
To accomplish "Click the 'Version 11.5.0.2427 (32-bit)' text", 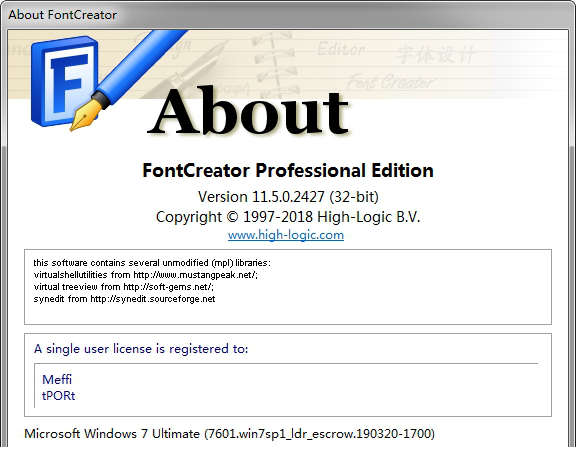I will point(288,197).
